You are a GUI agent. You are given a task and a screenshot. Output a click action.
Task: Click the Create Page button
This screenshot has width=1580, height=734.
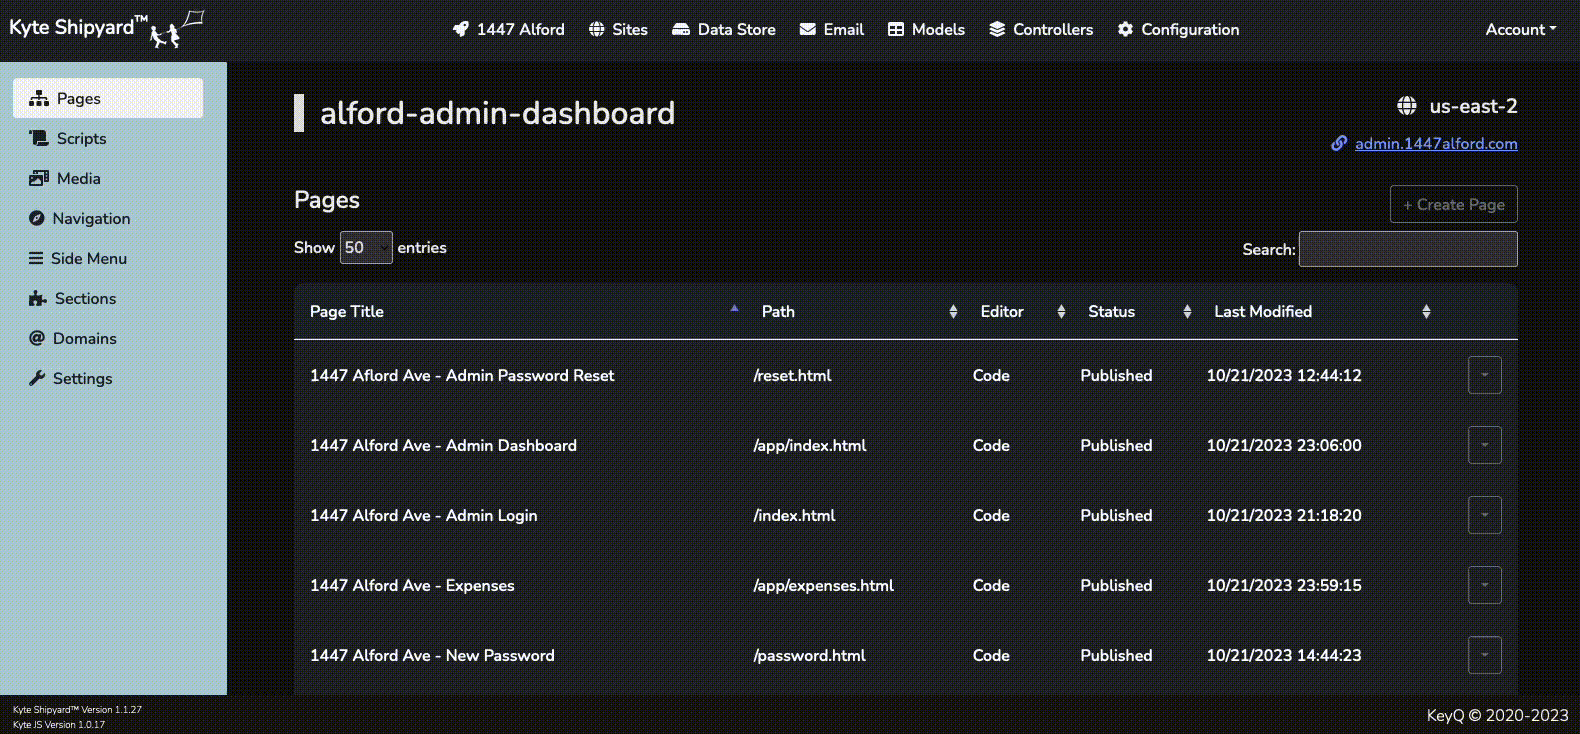pos(1453,204)
